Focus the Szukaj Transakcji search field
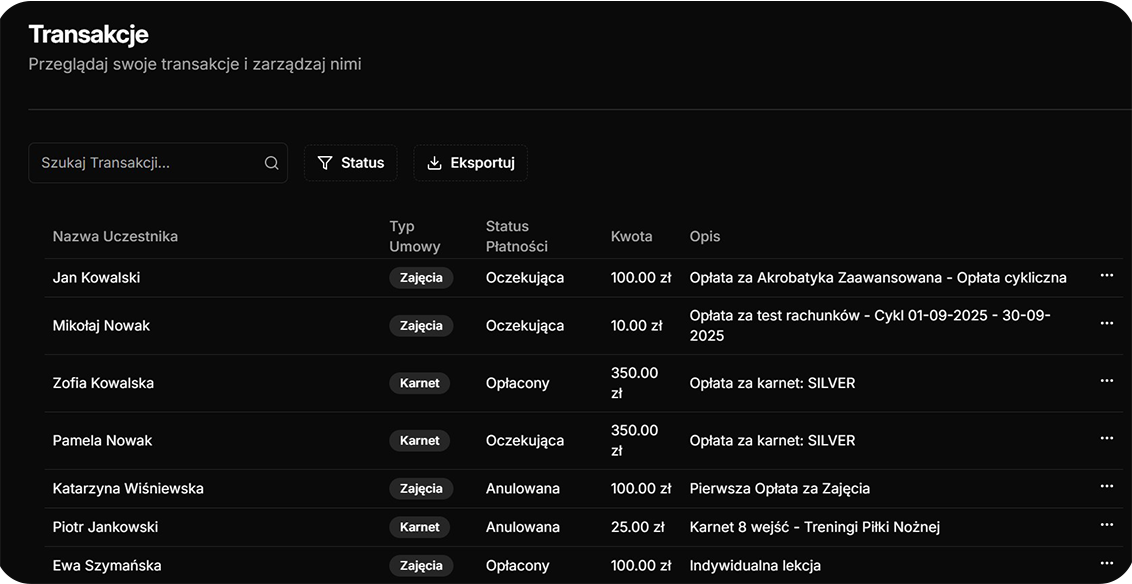This screenshot has width=1132, height=584. point(148,163)
